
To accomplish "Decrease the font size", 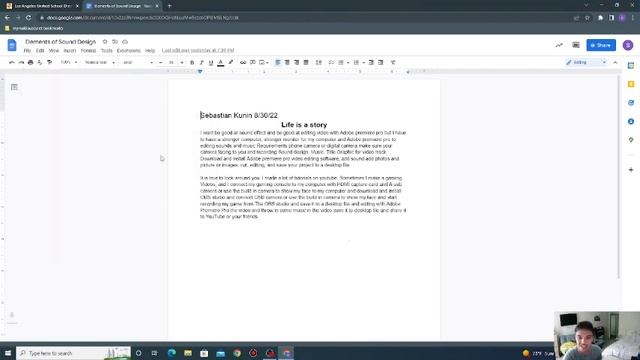I will (160, 62).
